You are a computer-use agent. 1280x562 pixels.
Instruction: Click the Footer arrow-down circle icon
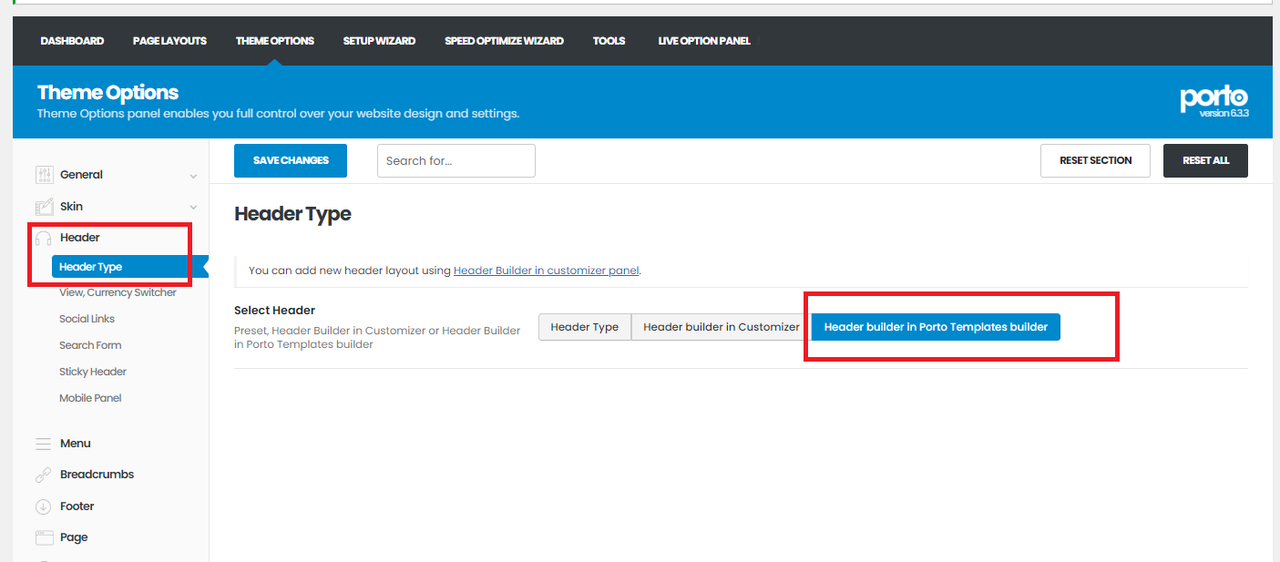point(44,507)
